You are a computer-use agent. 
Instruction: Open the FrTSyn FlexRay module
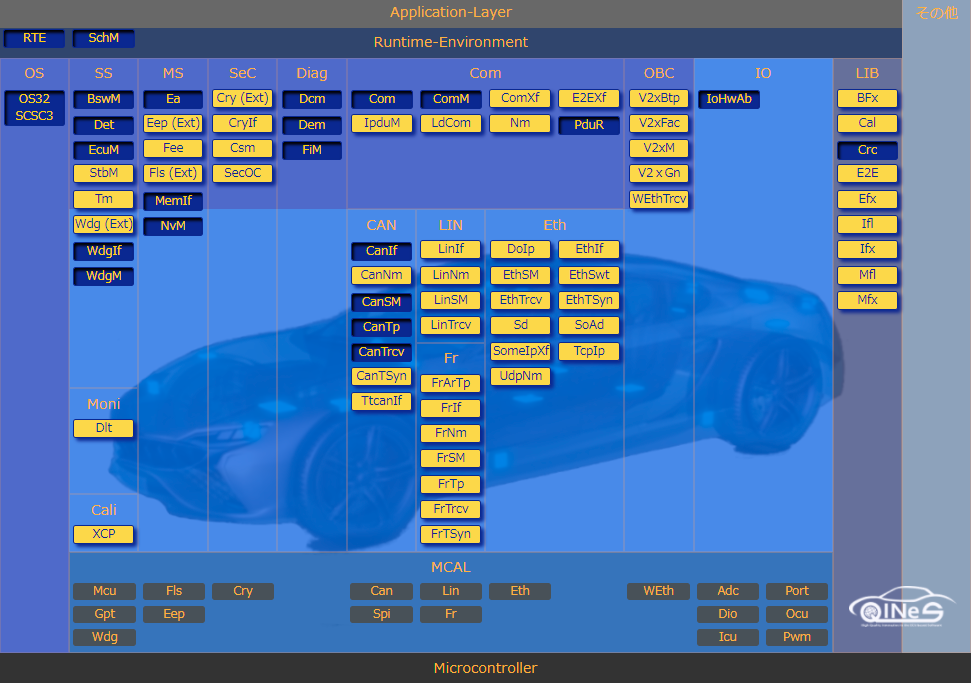click(x=451, y=534)
